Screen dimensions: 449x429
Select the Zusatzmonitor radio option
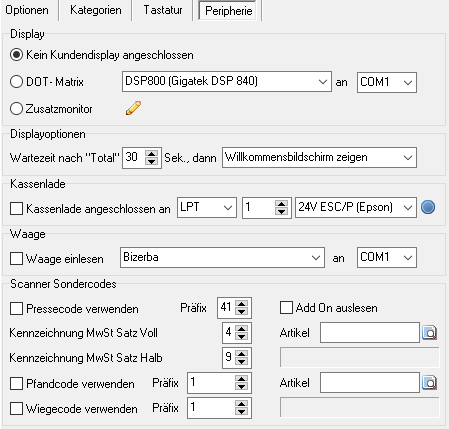16,109
